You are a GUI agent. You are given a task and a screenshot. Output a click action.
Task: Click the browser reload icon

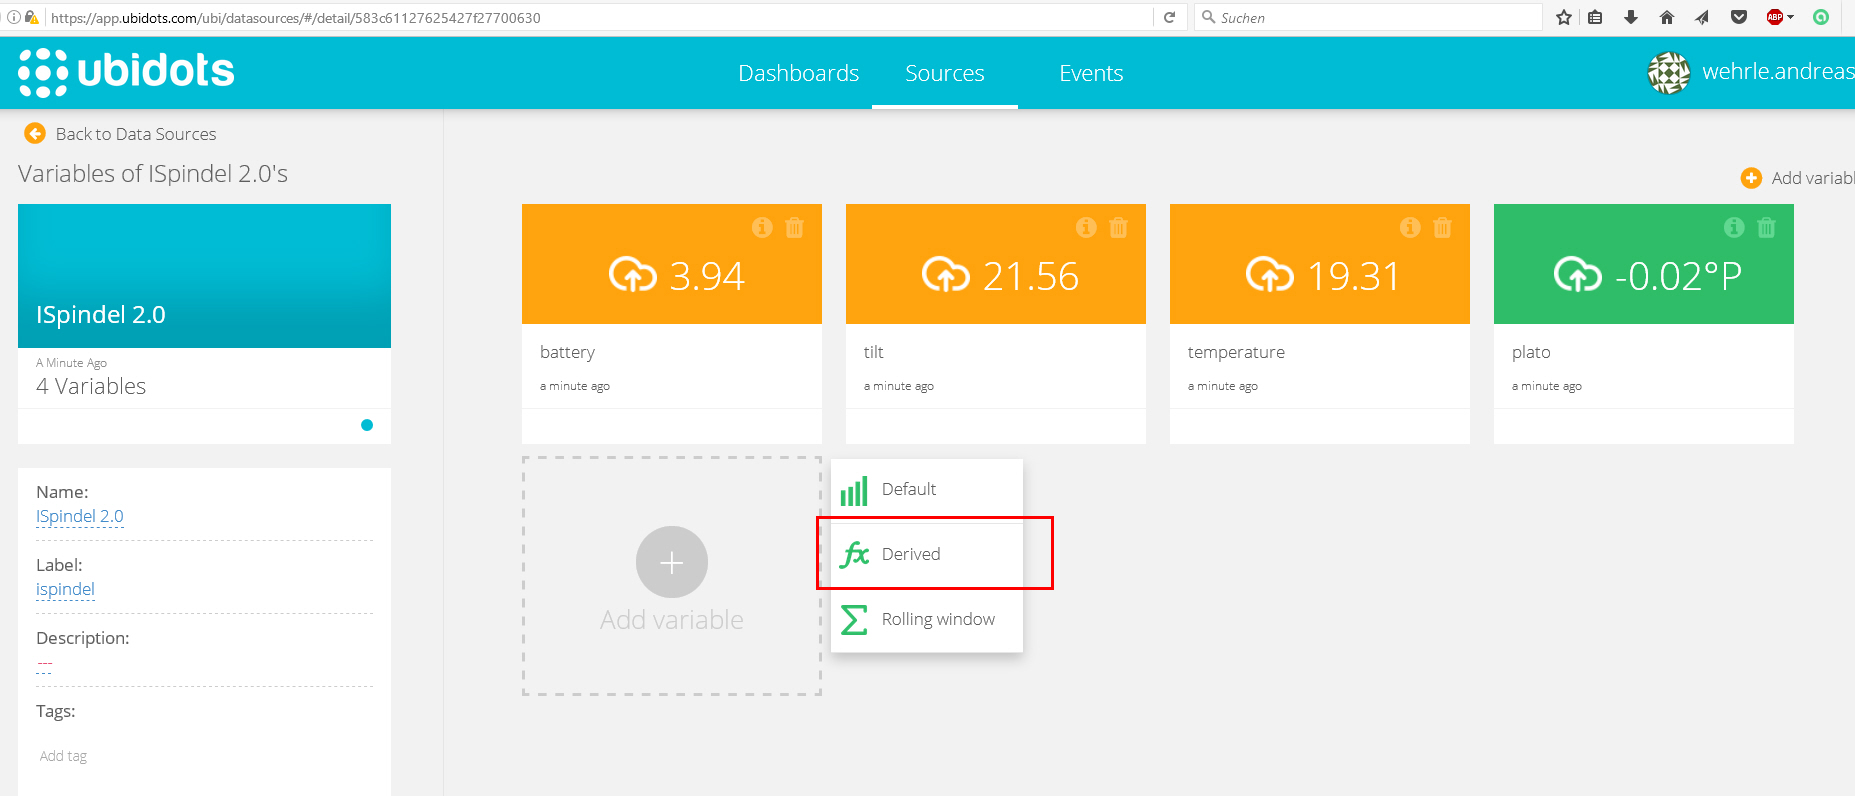(x=1169, y=17)
